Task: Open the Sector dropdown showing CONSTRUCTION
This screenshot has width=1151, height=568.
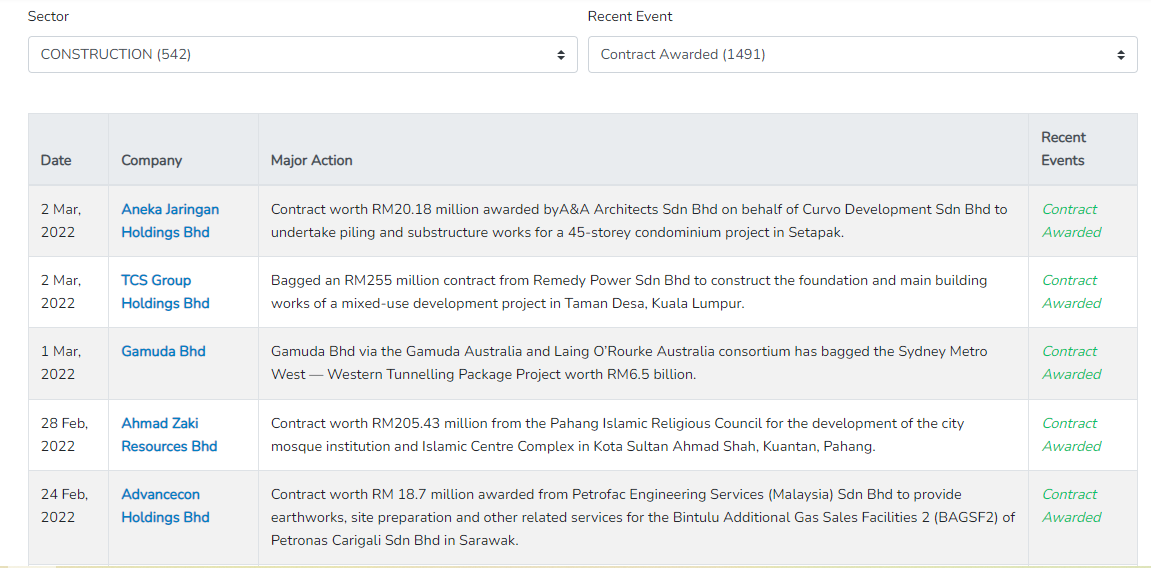Action: 302,55
